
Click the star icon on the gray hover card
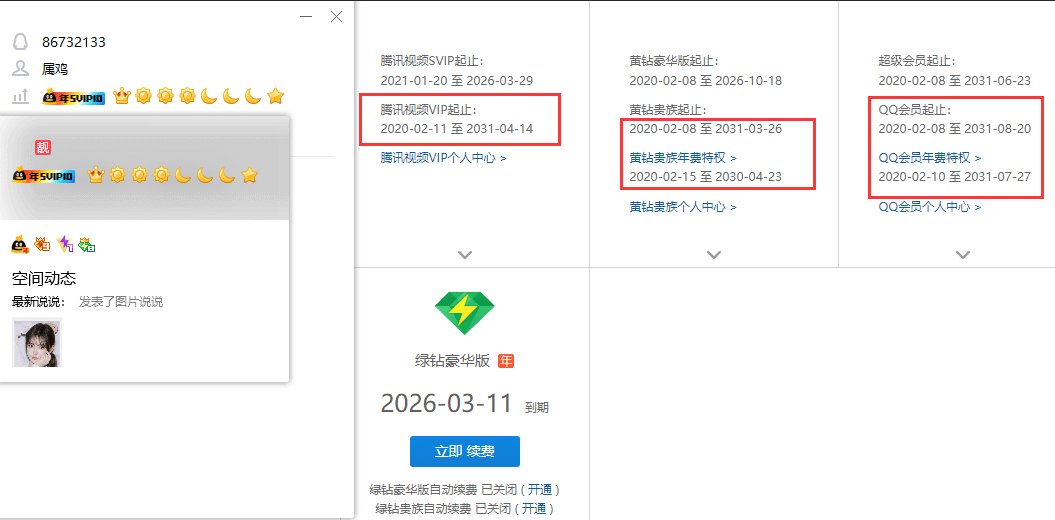click(x=250, y=175)
